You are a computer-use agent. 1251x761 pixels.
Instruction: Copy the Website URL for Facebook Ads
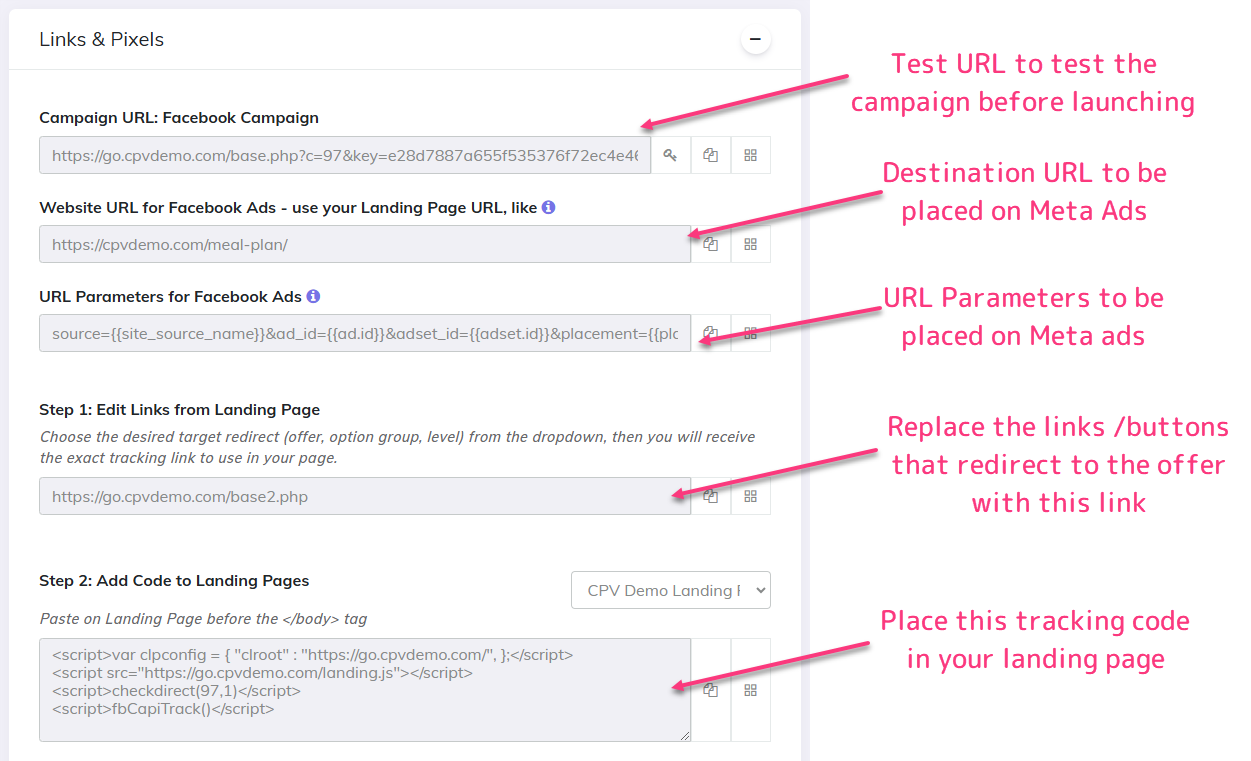711,244
